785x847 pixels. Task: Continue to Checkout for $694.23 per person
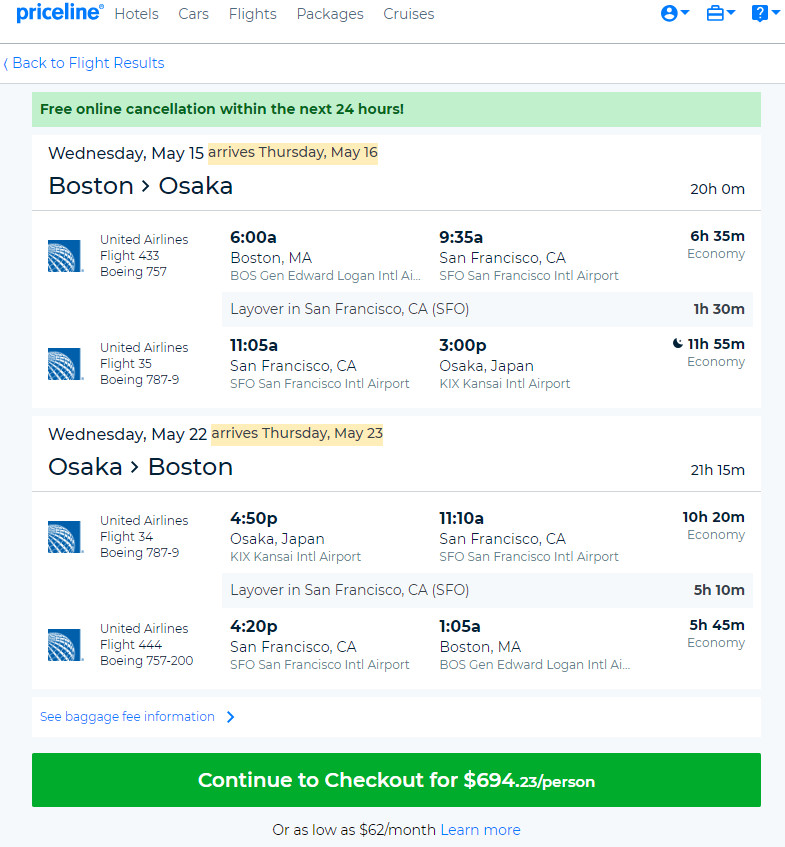pos(396,780)
